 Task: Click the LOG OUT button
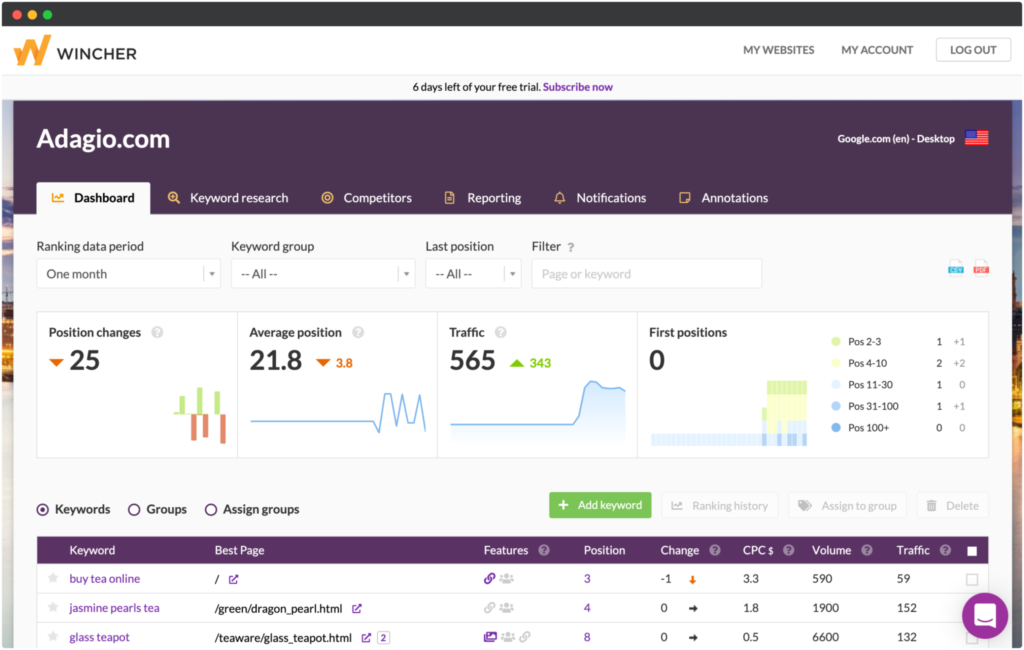click(973, 50)
